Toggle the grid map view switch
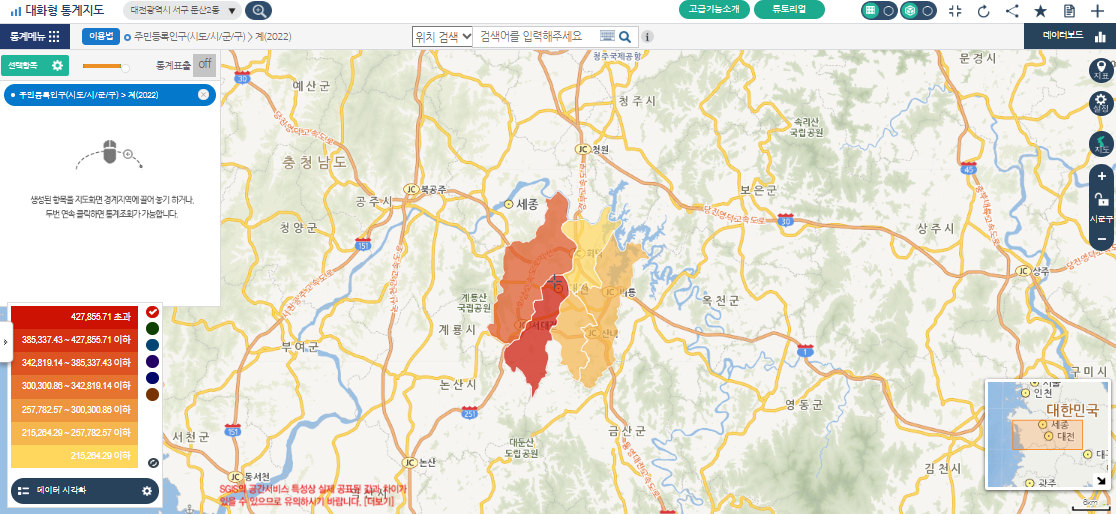This screenshot has height=514, width=1116. [879, 11]
